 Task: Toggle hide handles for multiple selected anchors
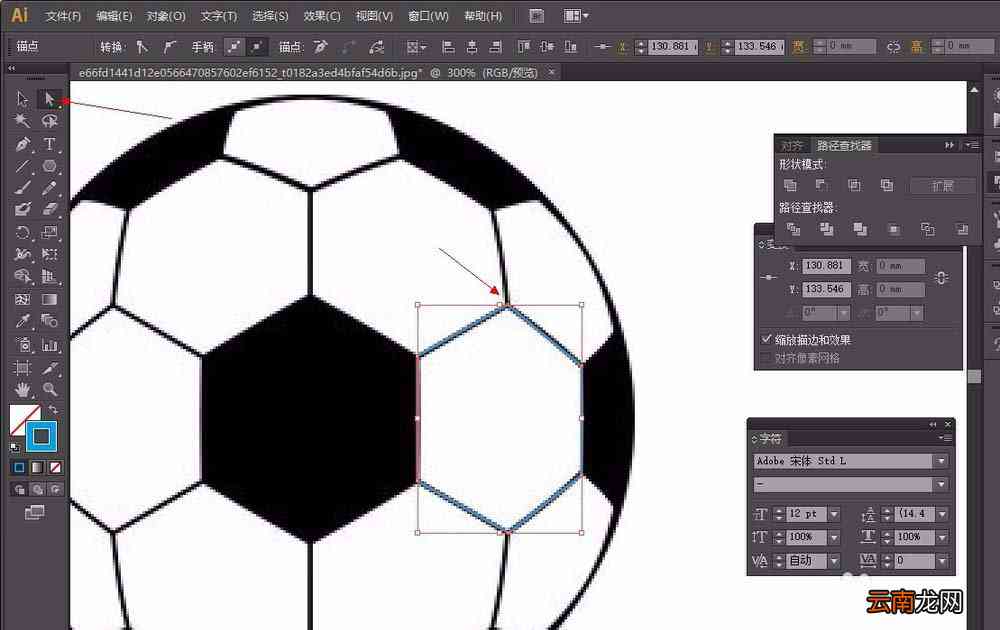256,47
